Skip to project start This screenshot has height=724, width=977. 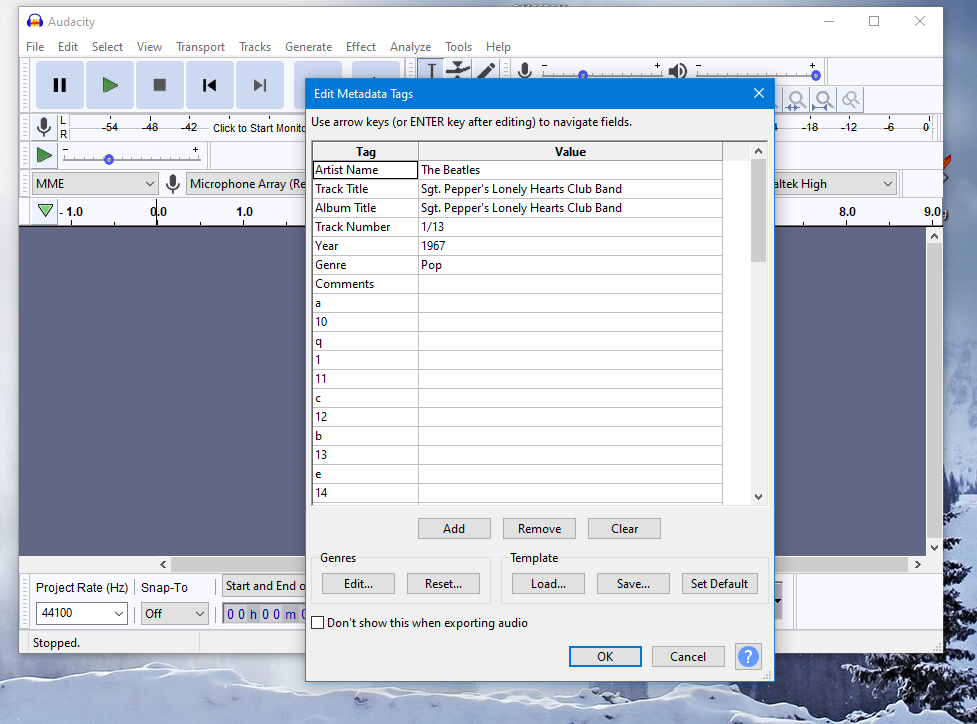(x=209, y=85)
